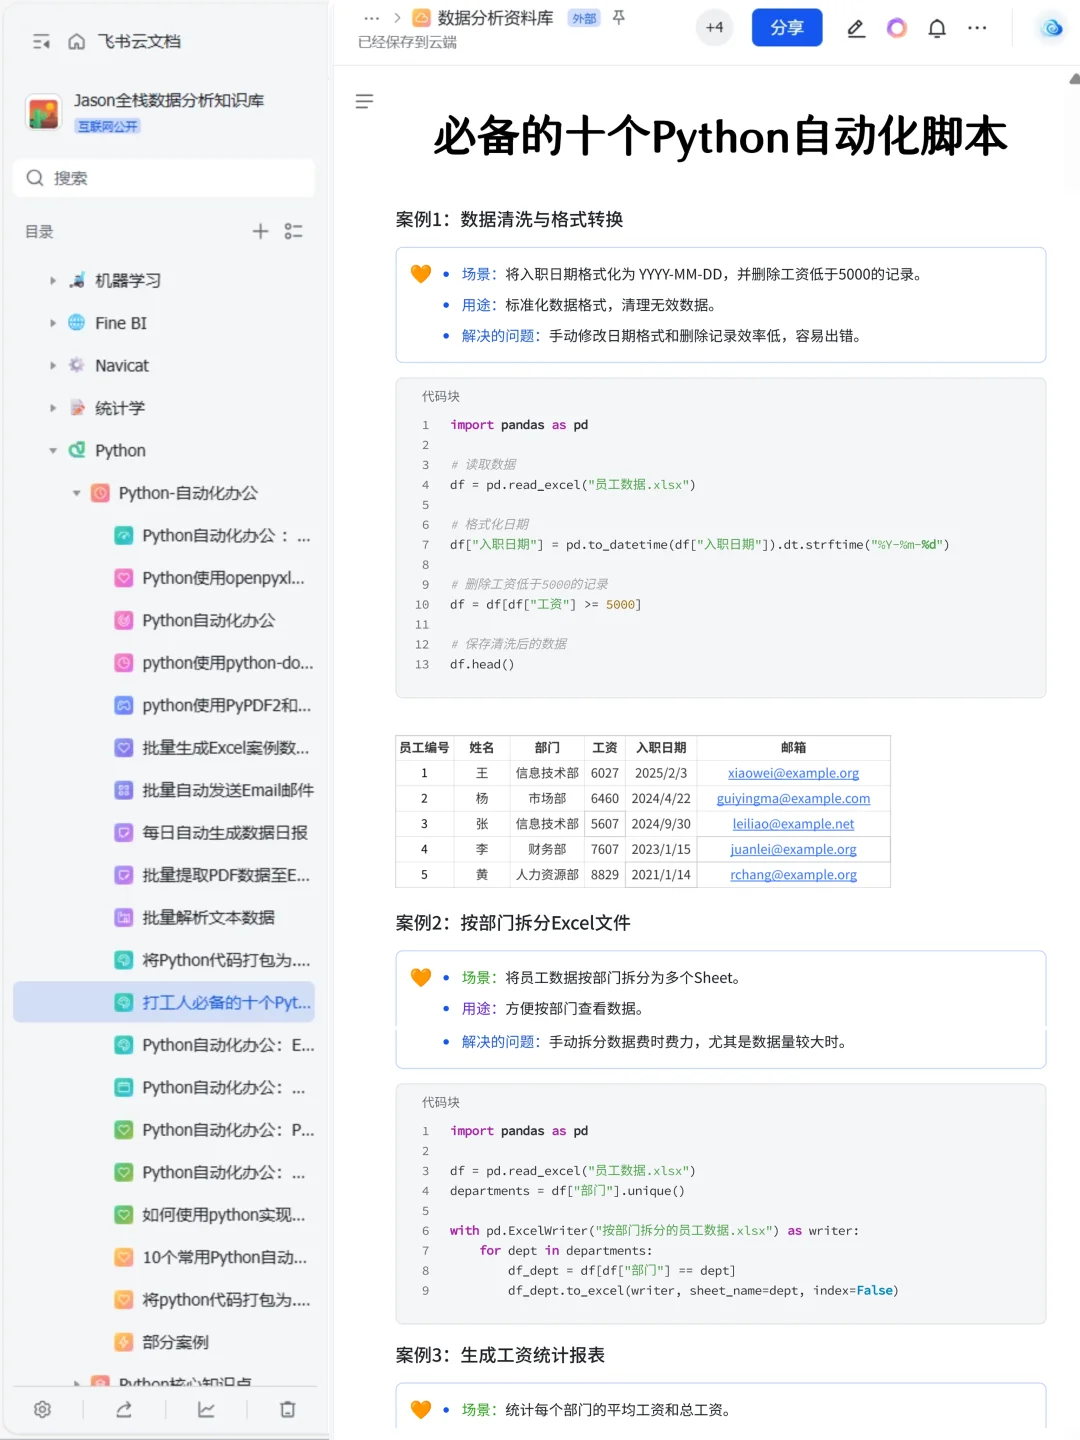Click the 分享 button
The width and height of the screenshot is (1080, 1440).
787,28
